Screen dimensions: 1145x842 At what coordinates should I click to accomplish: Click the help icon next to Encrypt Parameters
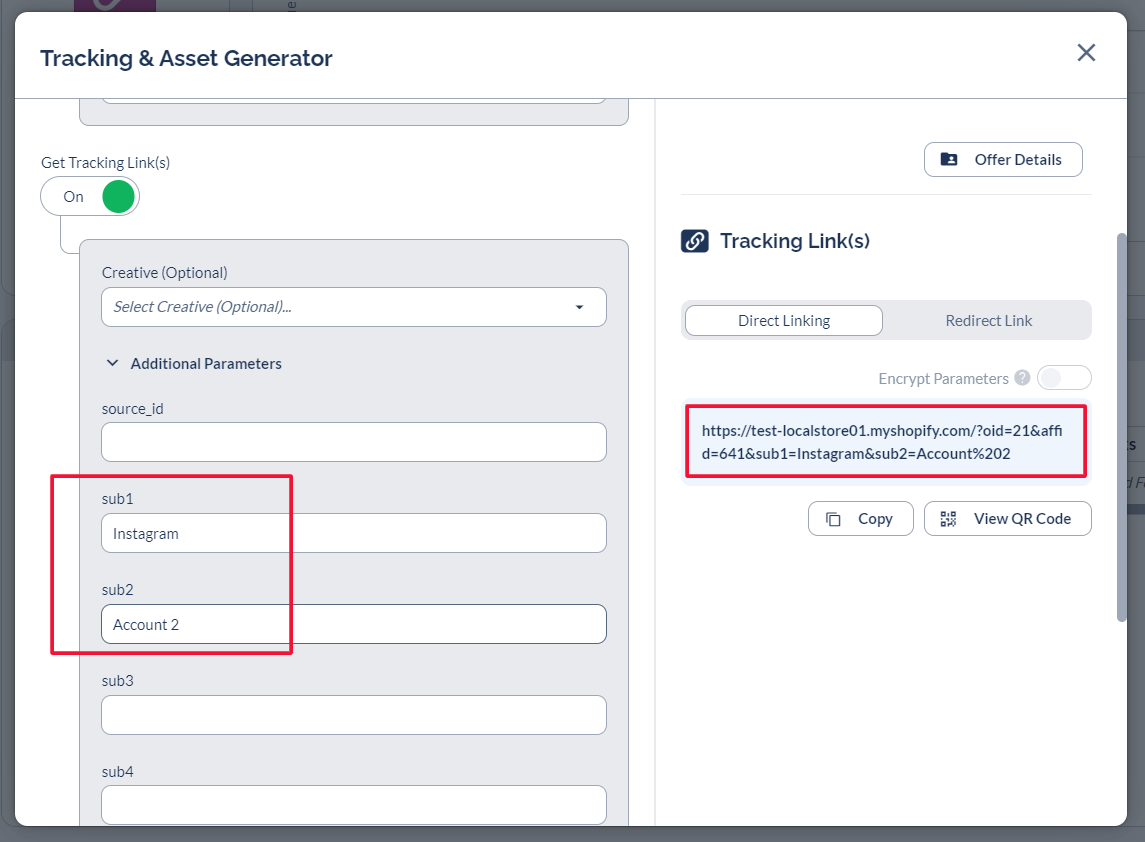1022,378
